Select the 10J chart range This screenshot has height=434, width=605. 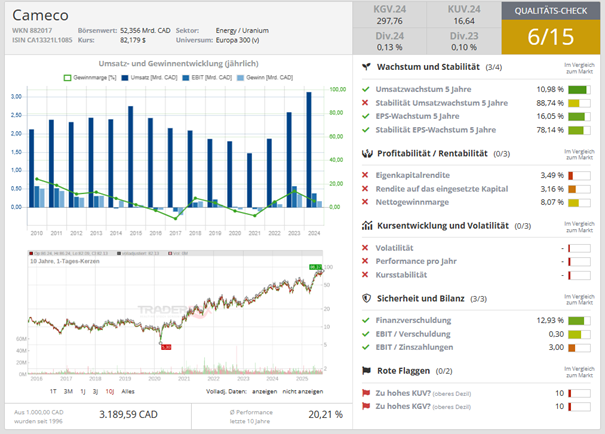point(110,392)
